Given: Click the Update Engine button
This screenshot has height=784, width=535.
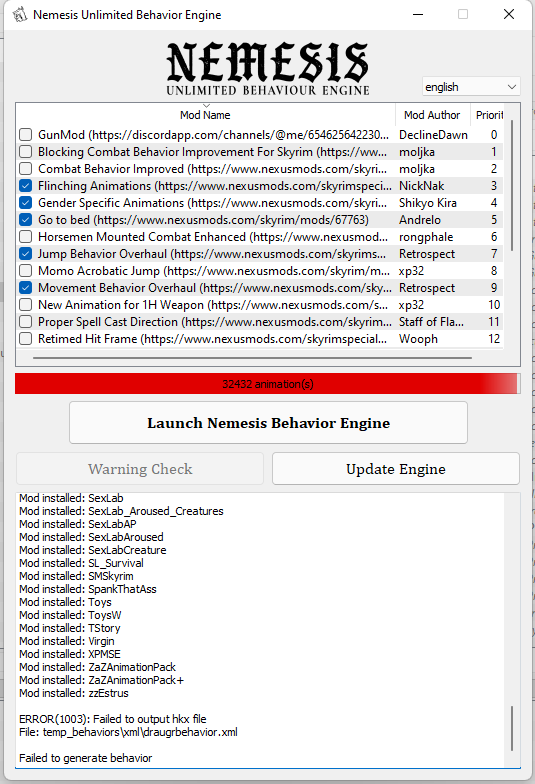Looking at the screenshot, I should coord(396,469).
